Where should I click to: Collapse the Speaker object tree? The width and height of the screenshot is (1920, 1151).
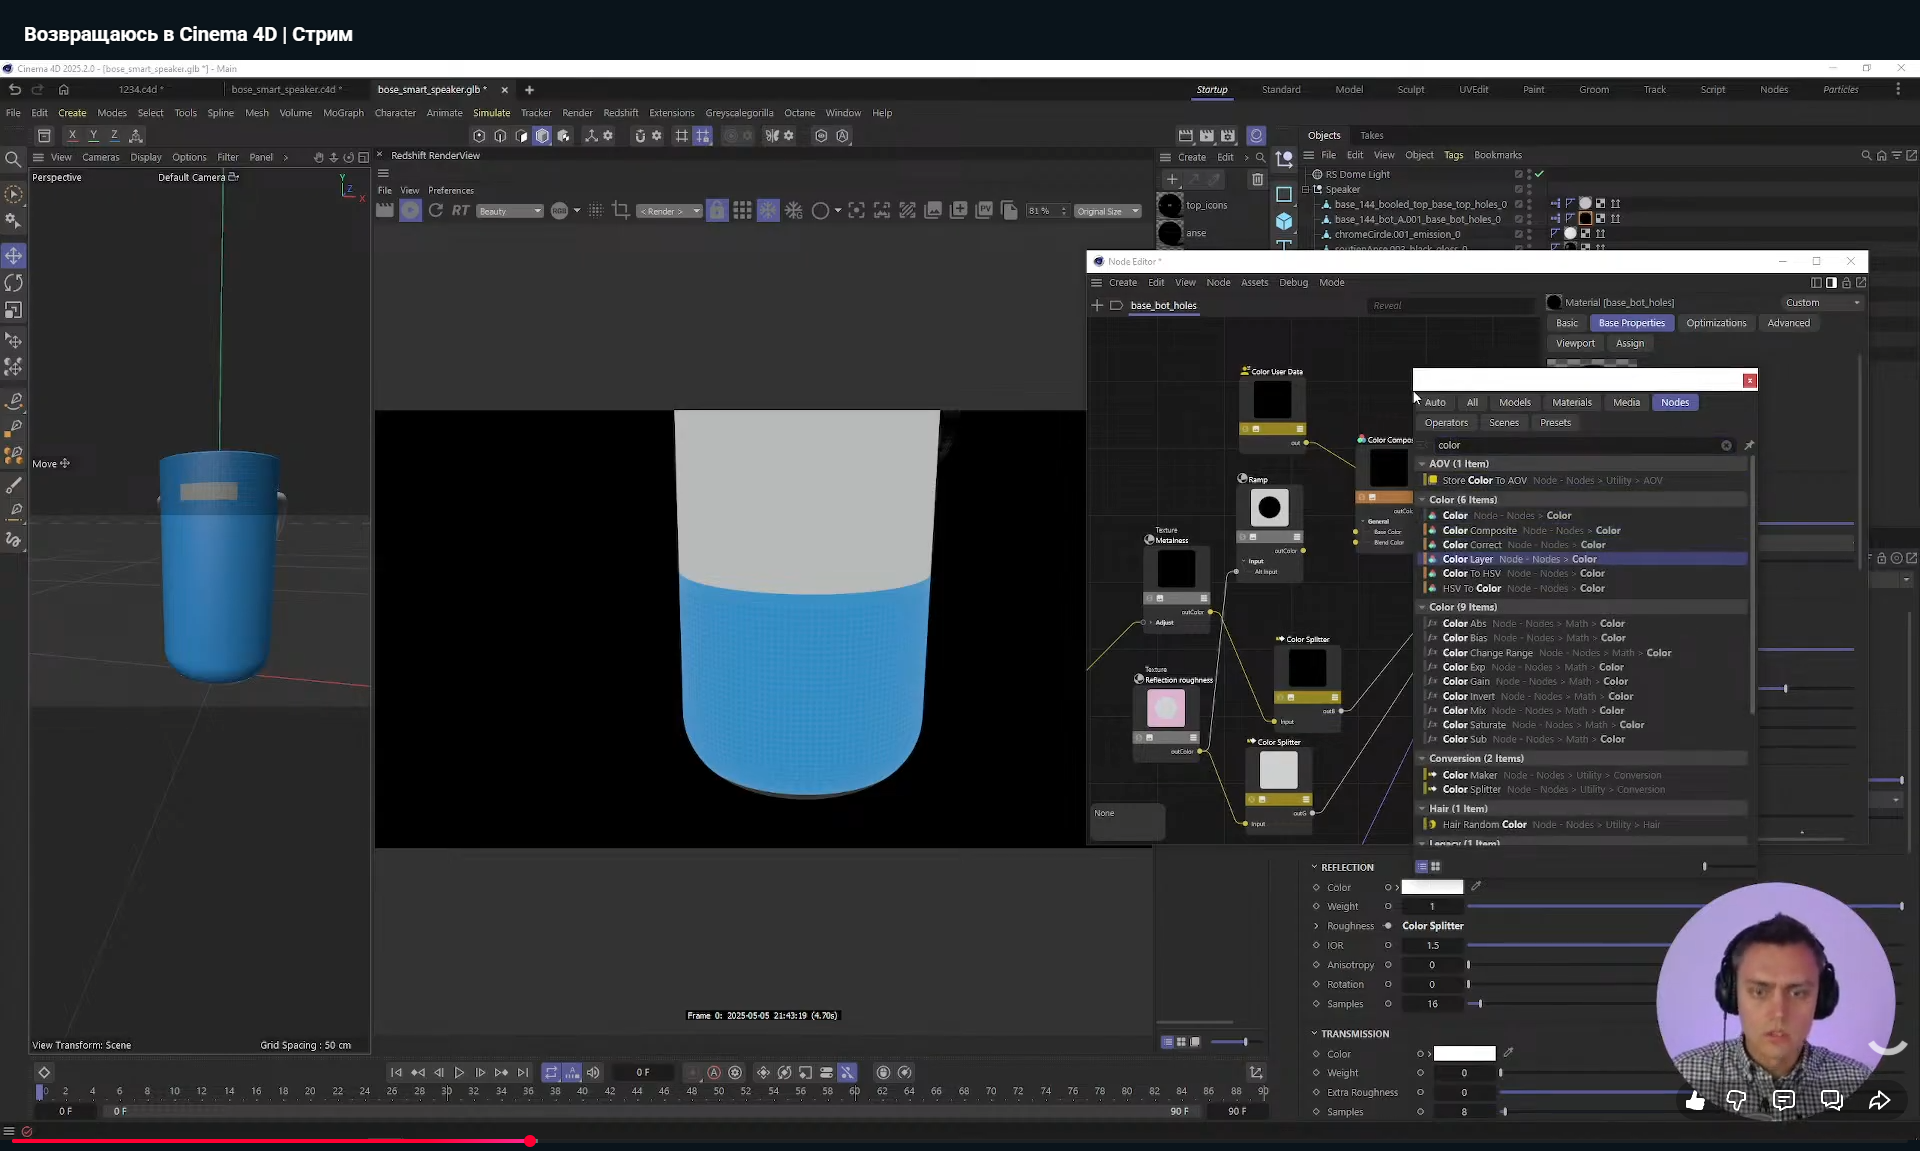[1306, 189]
